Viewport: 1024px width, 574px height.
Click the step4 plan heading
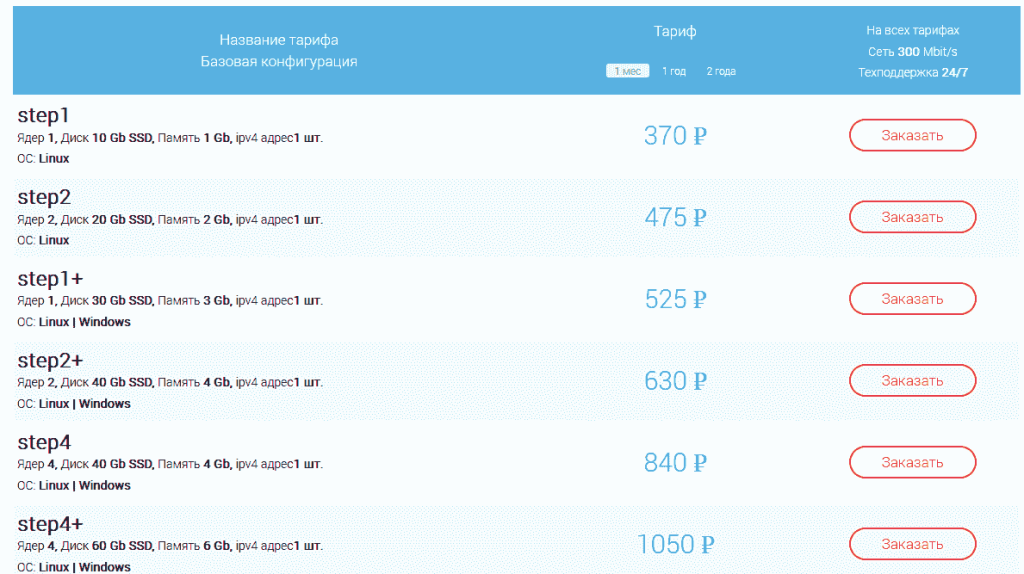click(x=44, y=443)
